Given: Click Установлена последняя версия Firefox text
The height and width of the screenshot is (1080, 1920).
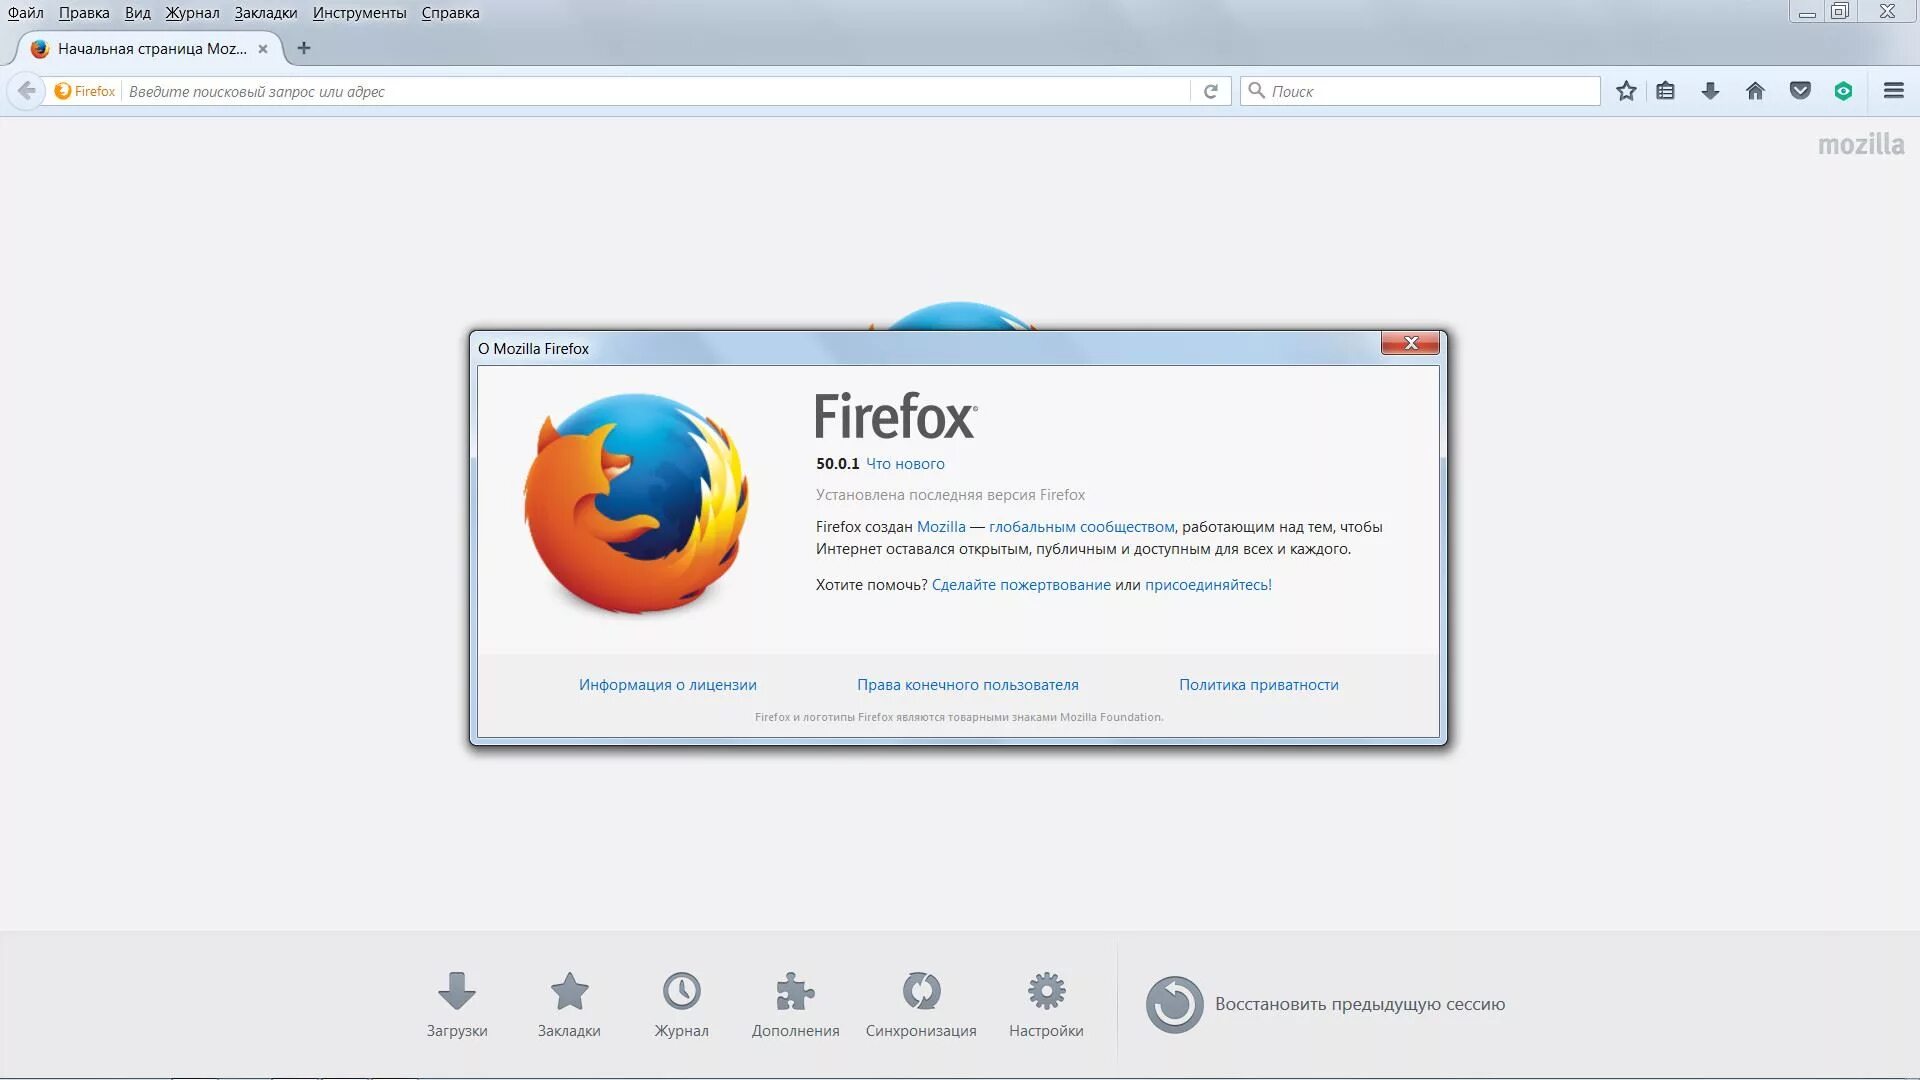Looking at the screenshot, I should coord(950,495).
